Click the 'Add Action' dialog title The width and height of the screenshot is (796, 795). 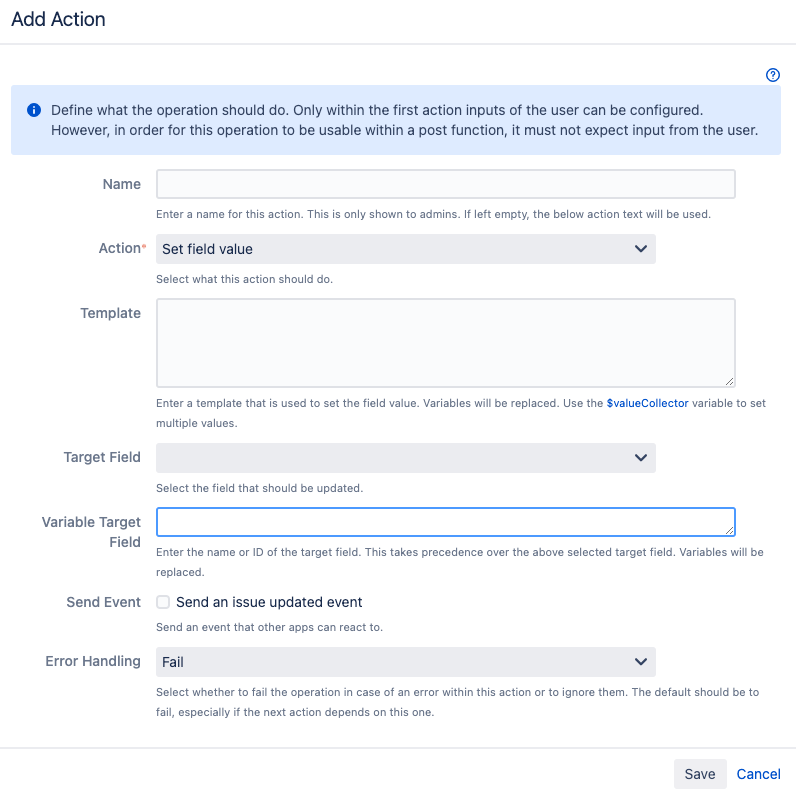[x=58, y=19]
